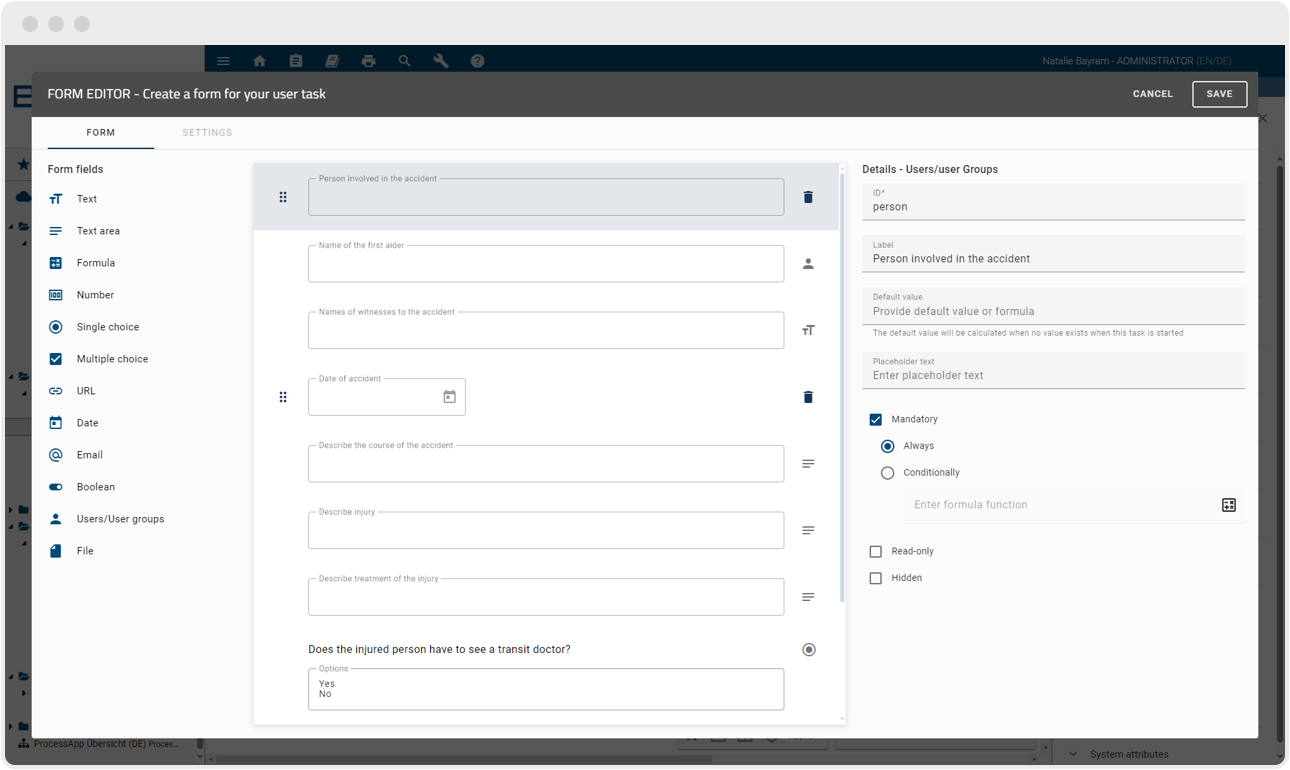
Task: Grab drag handle of Date of accident field
Action: 283,397
